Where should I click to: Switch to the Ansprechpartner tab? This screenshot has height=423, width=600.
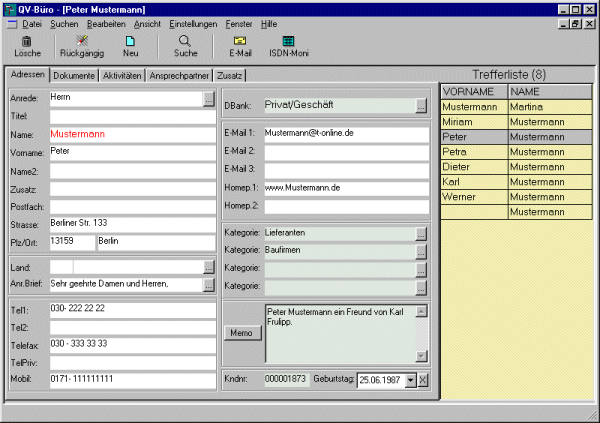click(x=179, y=75)
